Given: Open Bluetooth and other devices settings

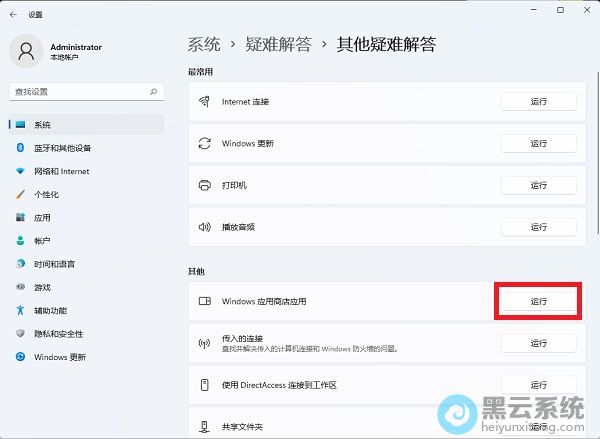Looking at the screenshot, I should point(61,148).
